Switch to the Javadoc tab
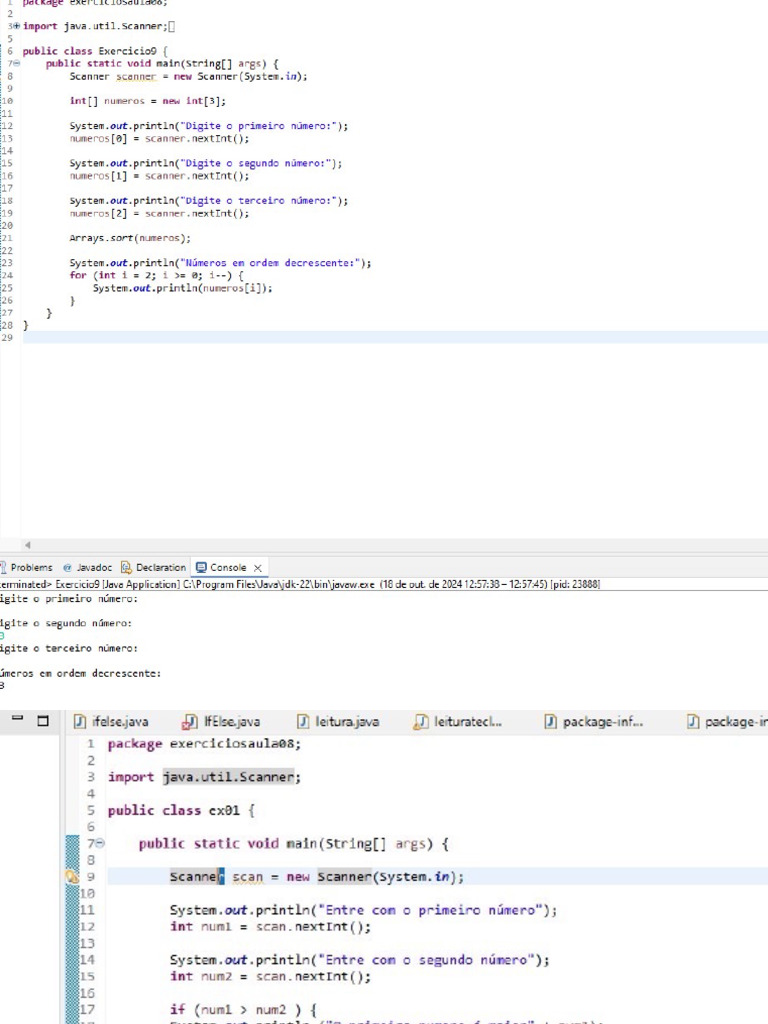Viewport: 768px width, 1024px height. point(93,568)
